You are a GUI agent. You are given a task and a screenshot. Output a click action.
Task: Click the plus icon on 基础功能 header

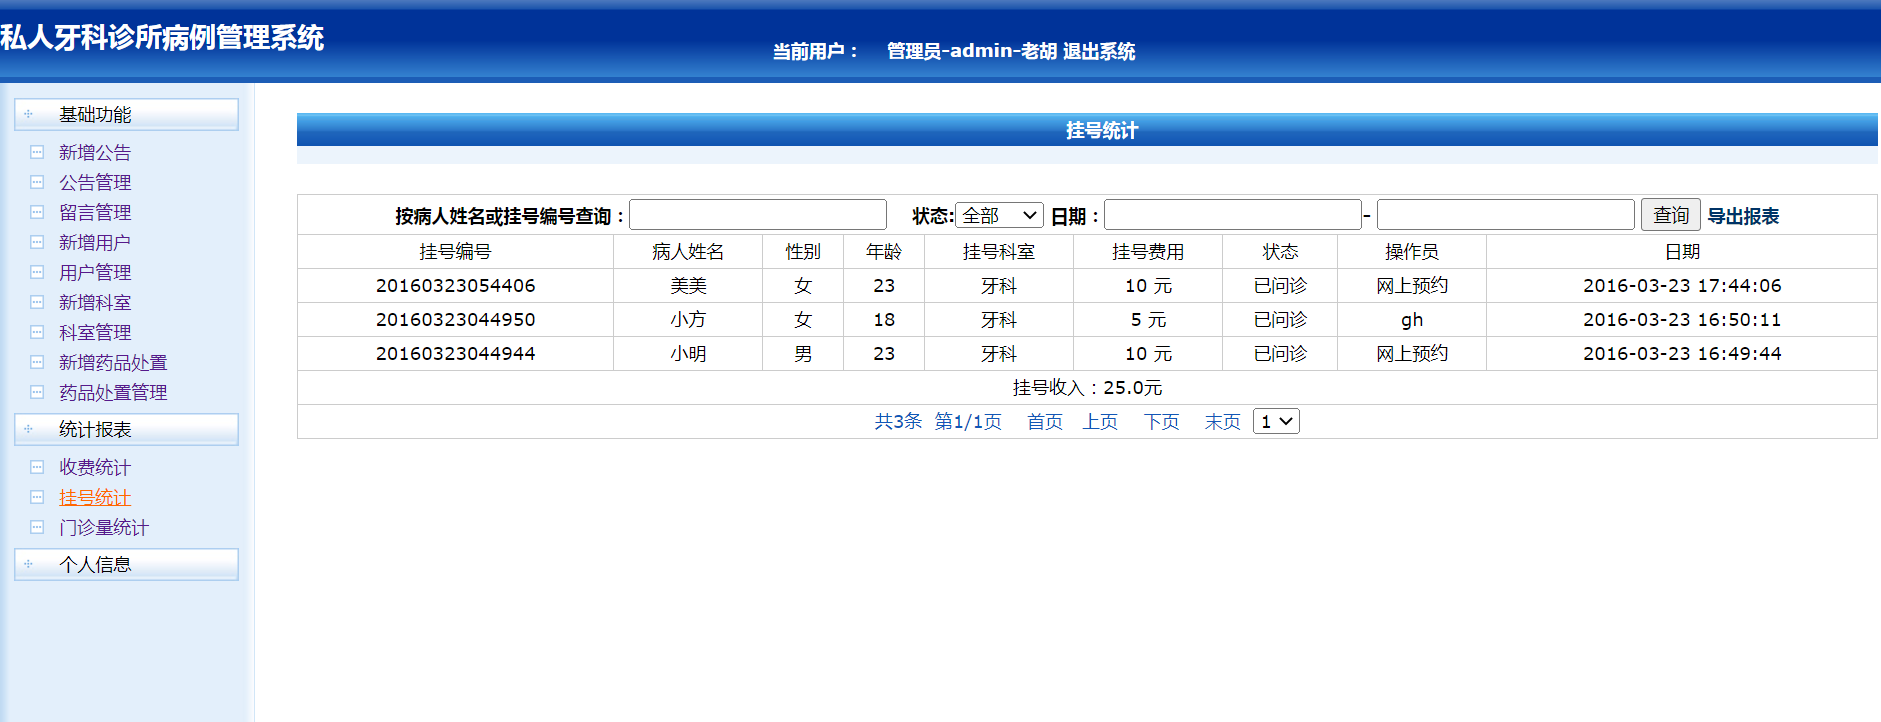pos(28,114)
